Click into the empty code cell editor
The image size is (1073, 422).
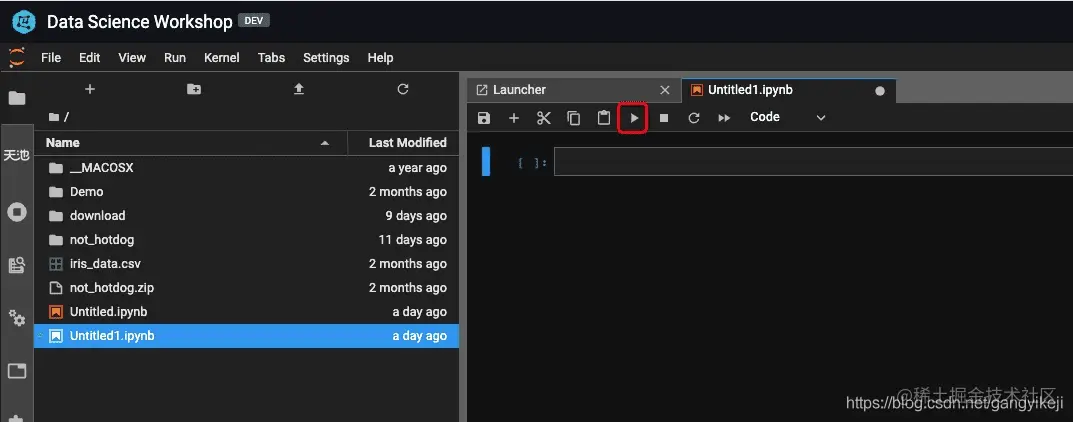[813, 162]
